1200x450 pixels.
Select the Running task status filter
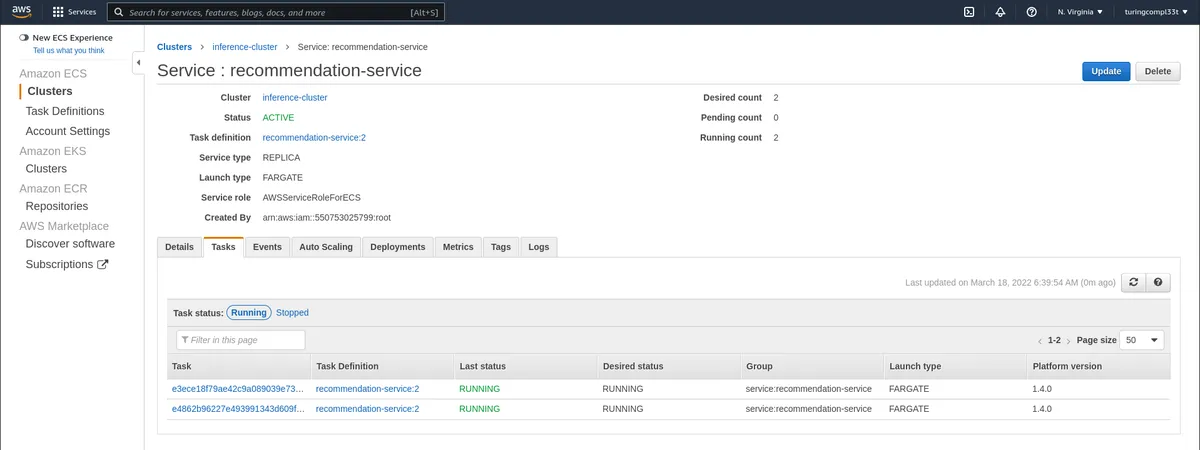(x=248, y=313)
